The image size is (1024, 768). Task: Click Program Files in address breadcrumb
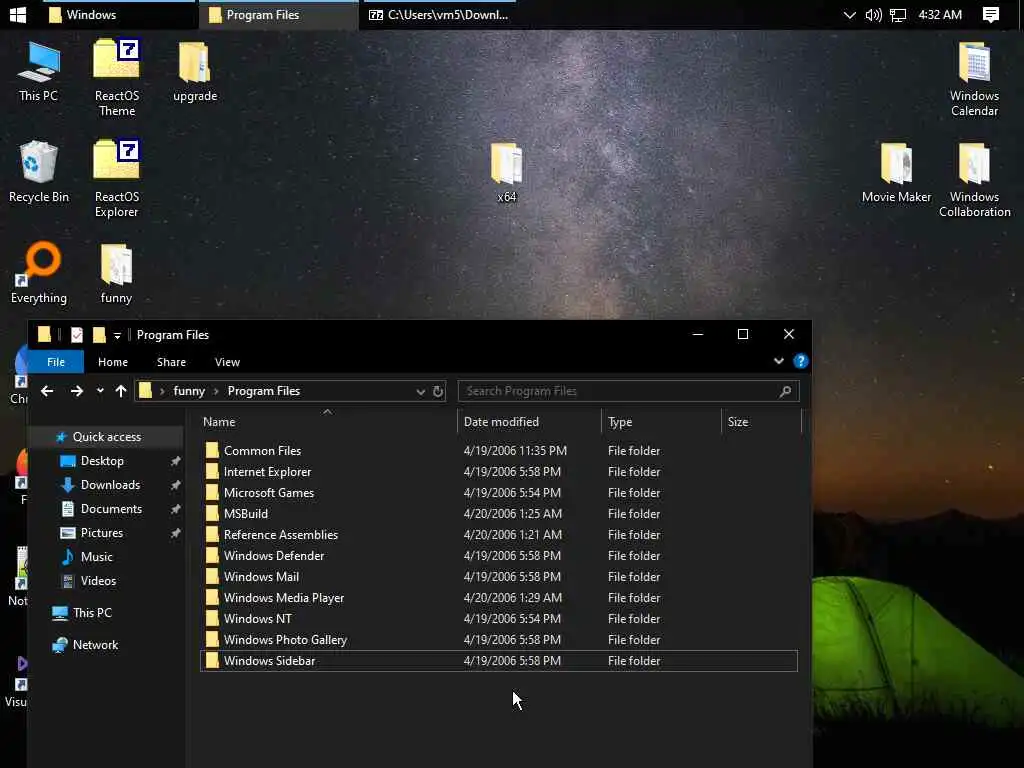click(264, 391)
